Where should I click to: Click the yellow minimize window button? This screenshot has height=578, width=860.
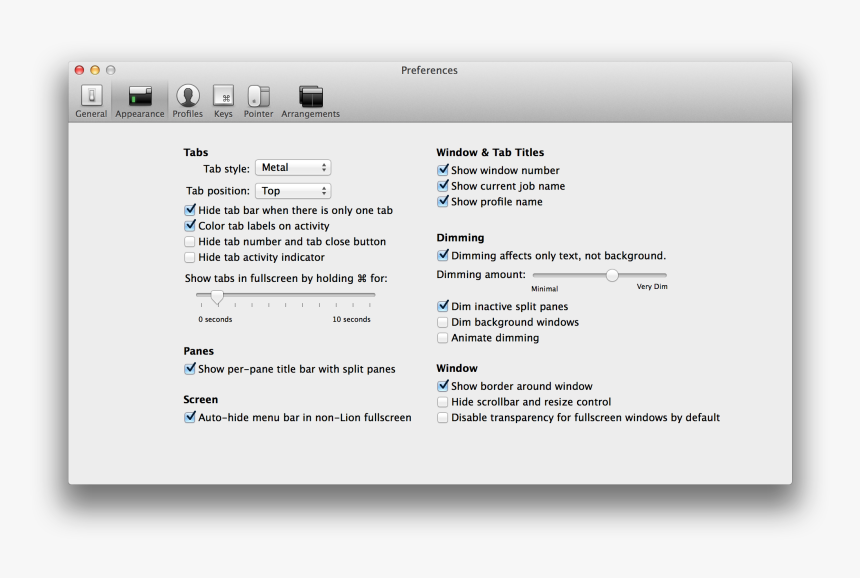(95, 70)
